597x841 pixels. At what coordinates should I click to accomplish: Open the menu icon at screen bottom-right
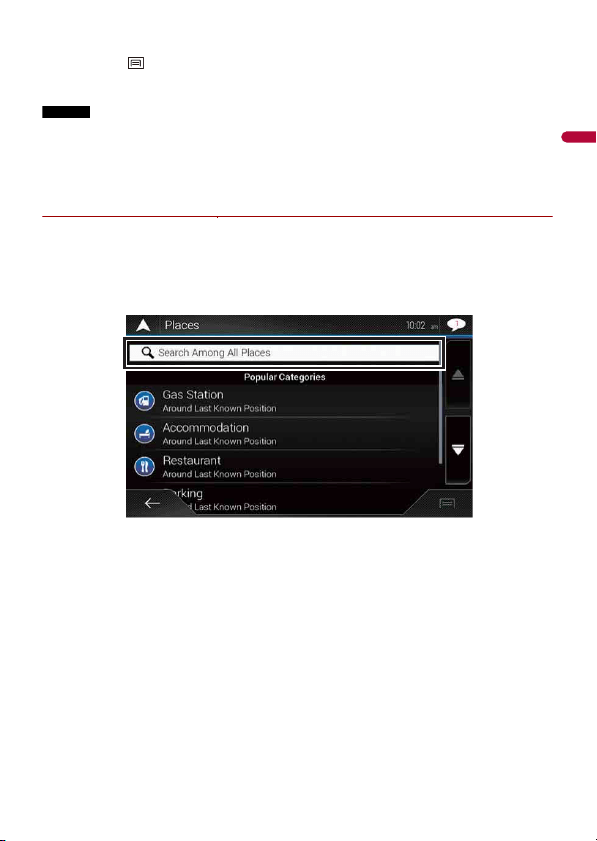coord(447,503)
